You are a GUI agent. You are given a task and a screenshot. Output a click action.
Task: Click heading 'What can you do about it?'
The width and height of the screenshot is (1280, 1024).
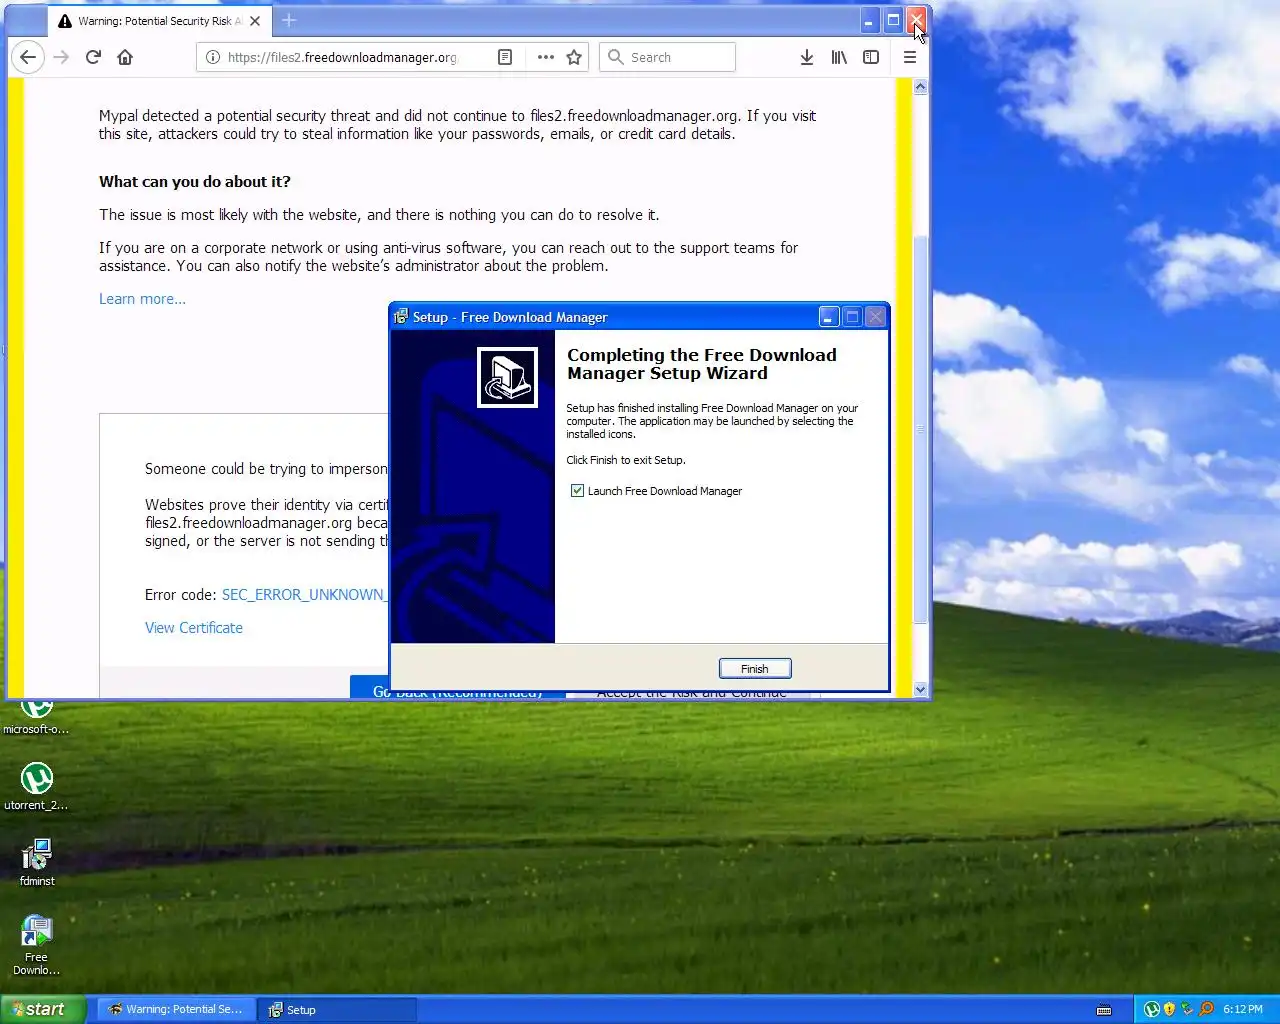[x=195, y=182]
